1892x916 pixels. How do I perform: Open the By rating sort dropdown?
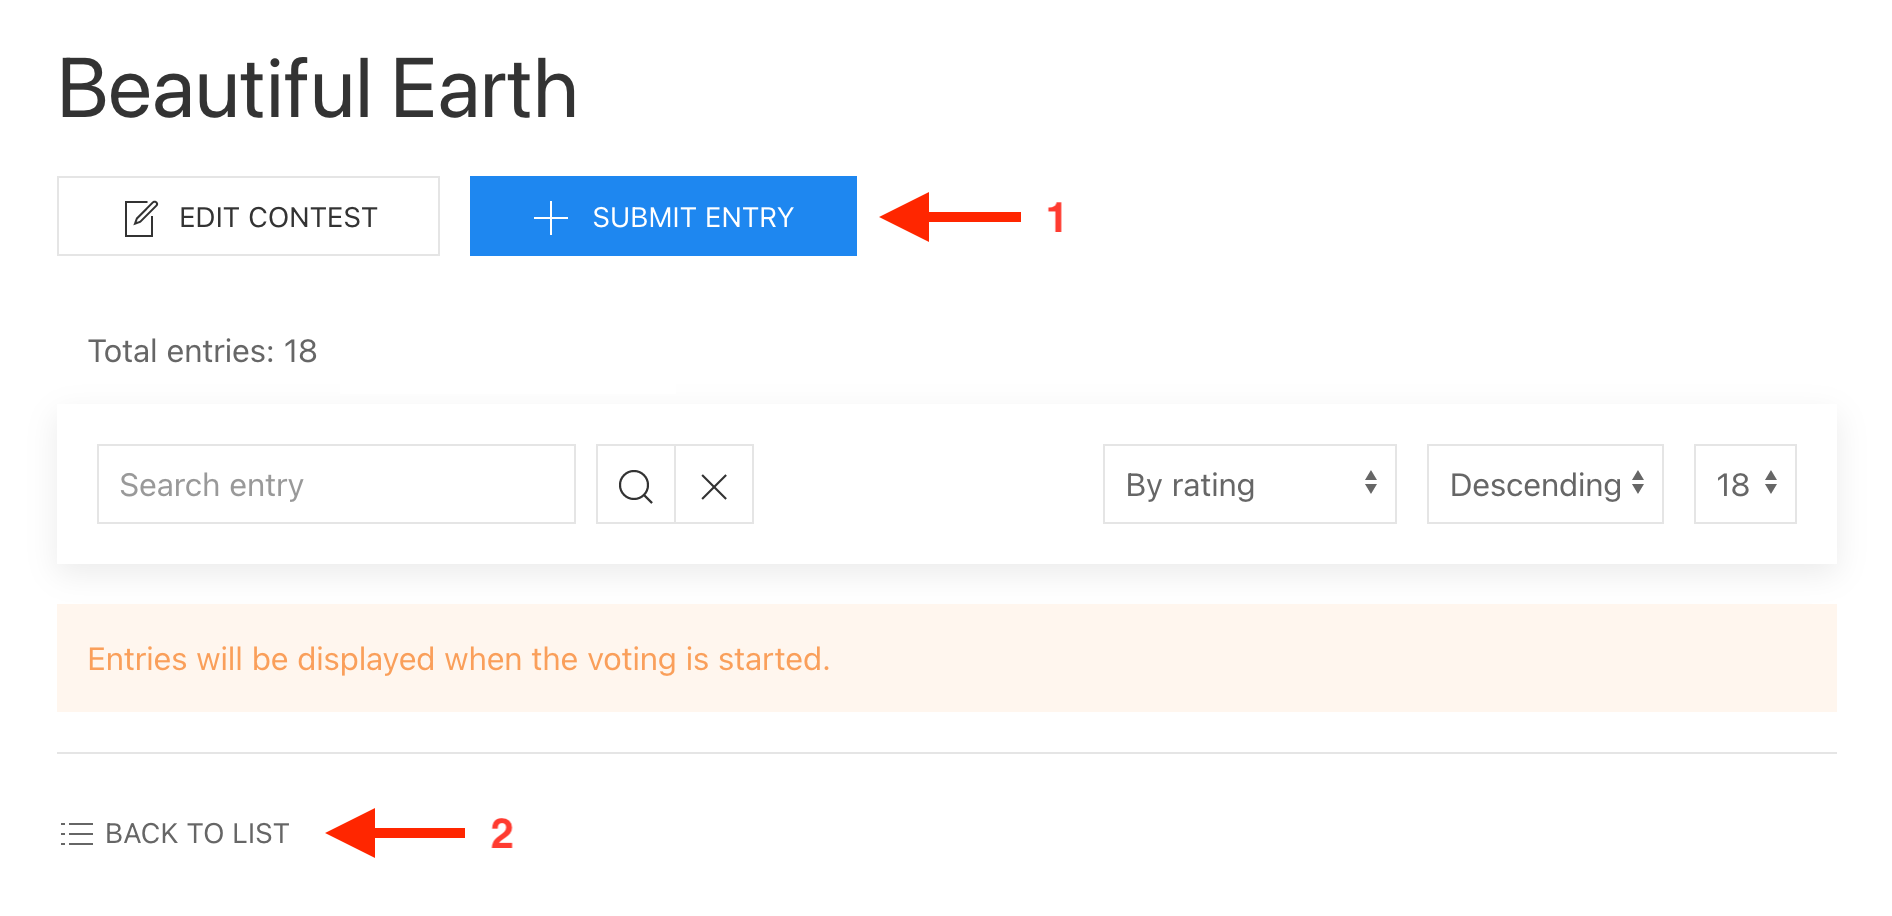(x=1249, y=485)
